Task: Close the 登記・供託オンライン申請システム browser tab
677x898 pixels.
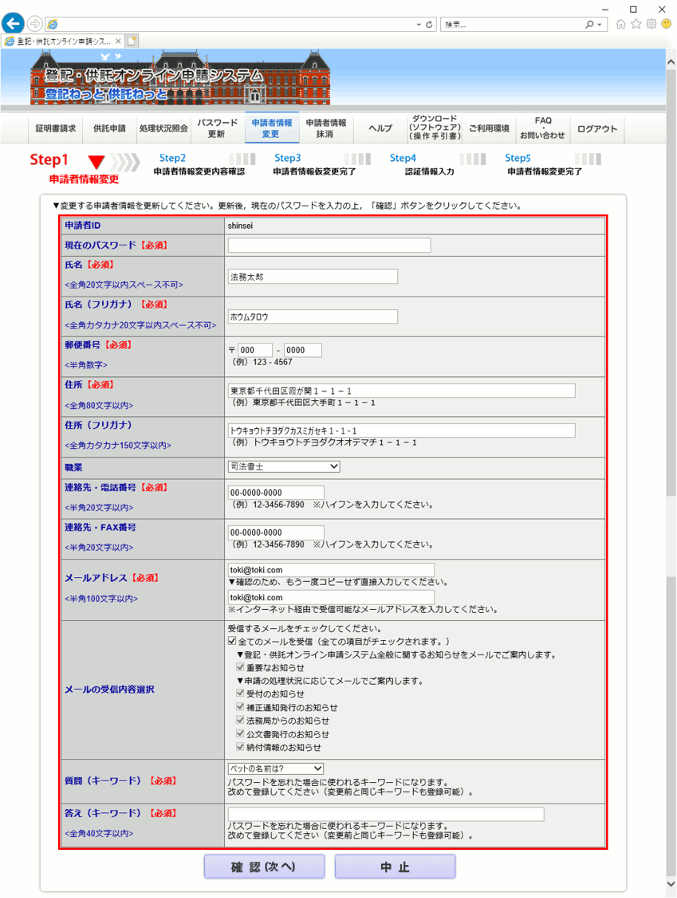Action: point(118,41)
